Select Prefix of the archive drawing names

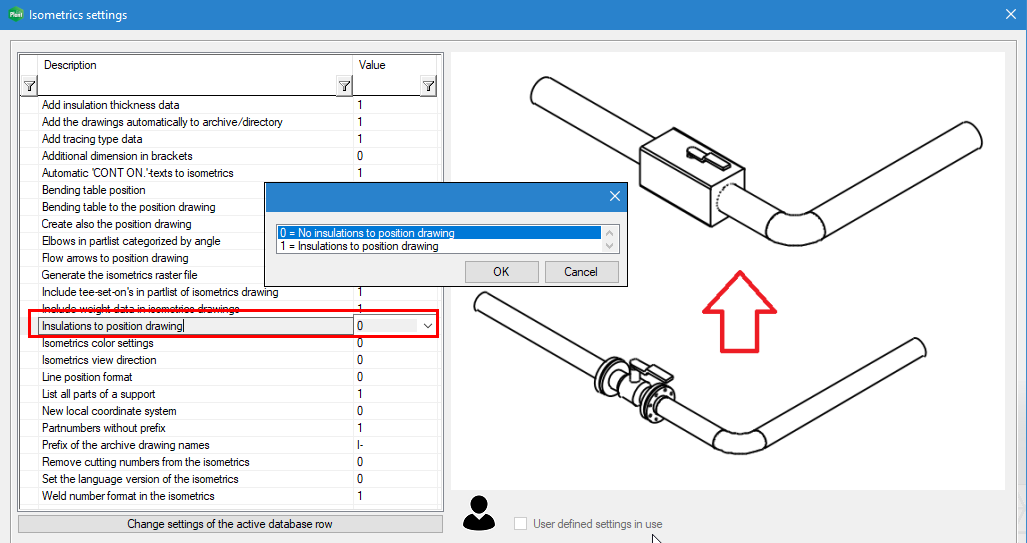click(229, 445)
